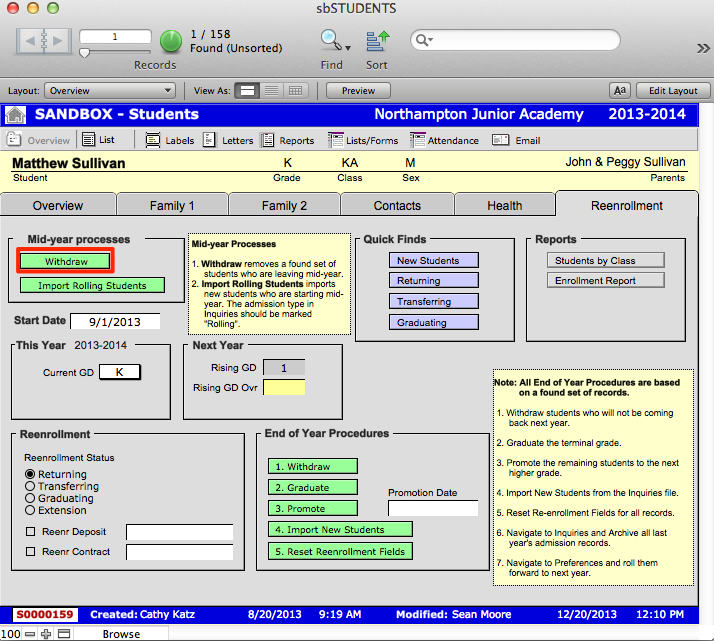Image resolution: width=714 pixels, height=641 pixels.
Task: Expand the toolbar overflow chevron
Action: coord(703,47)
